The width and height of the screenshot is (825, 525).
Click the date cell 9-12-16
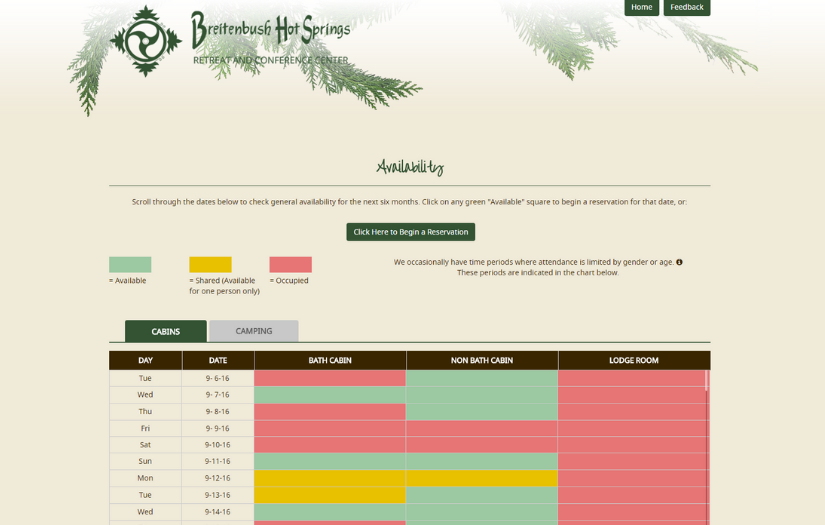pos(218,478)
